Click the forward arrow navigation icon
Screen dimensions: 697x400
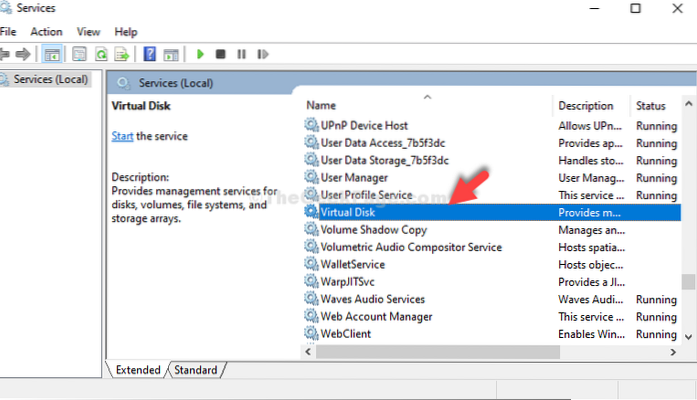22,54
